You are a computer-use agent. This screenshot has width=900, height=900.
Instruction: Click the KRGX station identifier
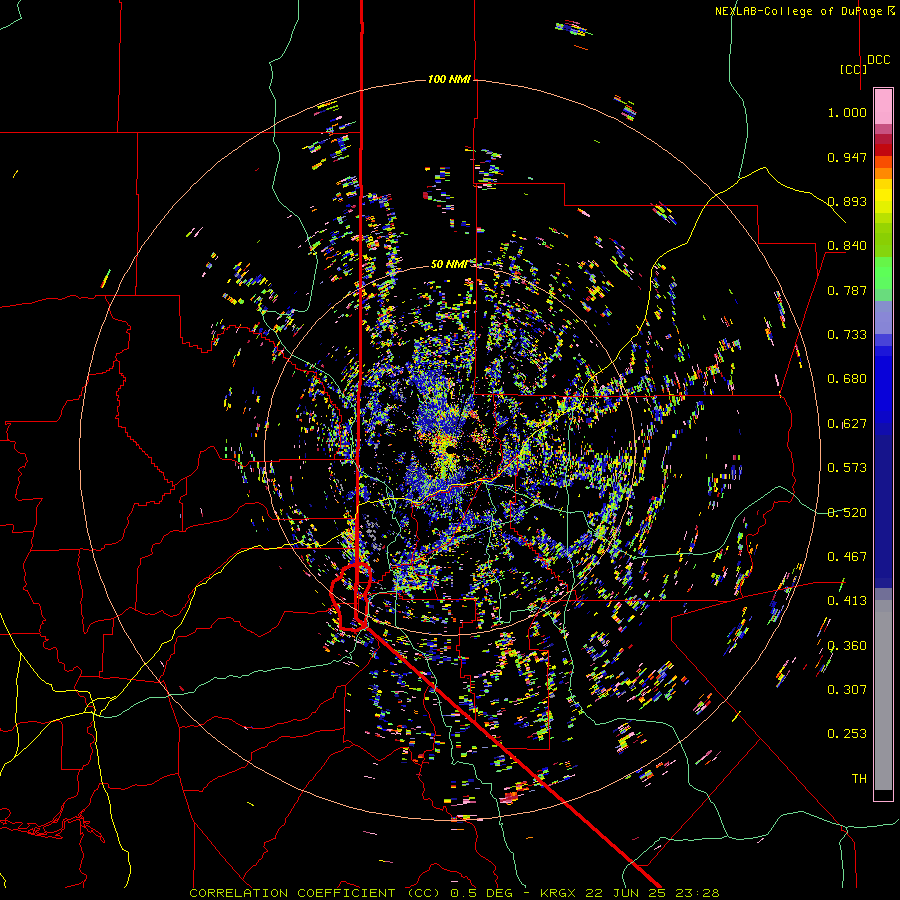click(x=557, y=893)
